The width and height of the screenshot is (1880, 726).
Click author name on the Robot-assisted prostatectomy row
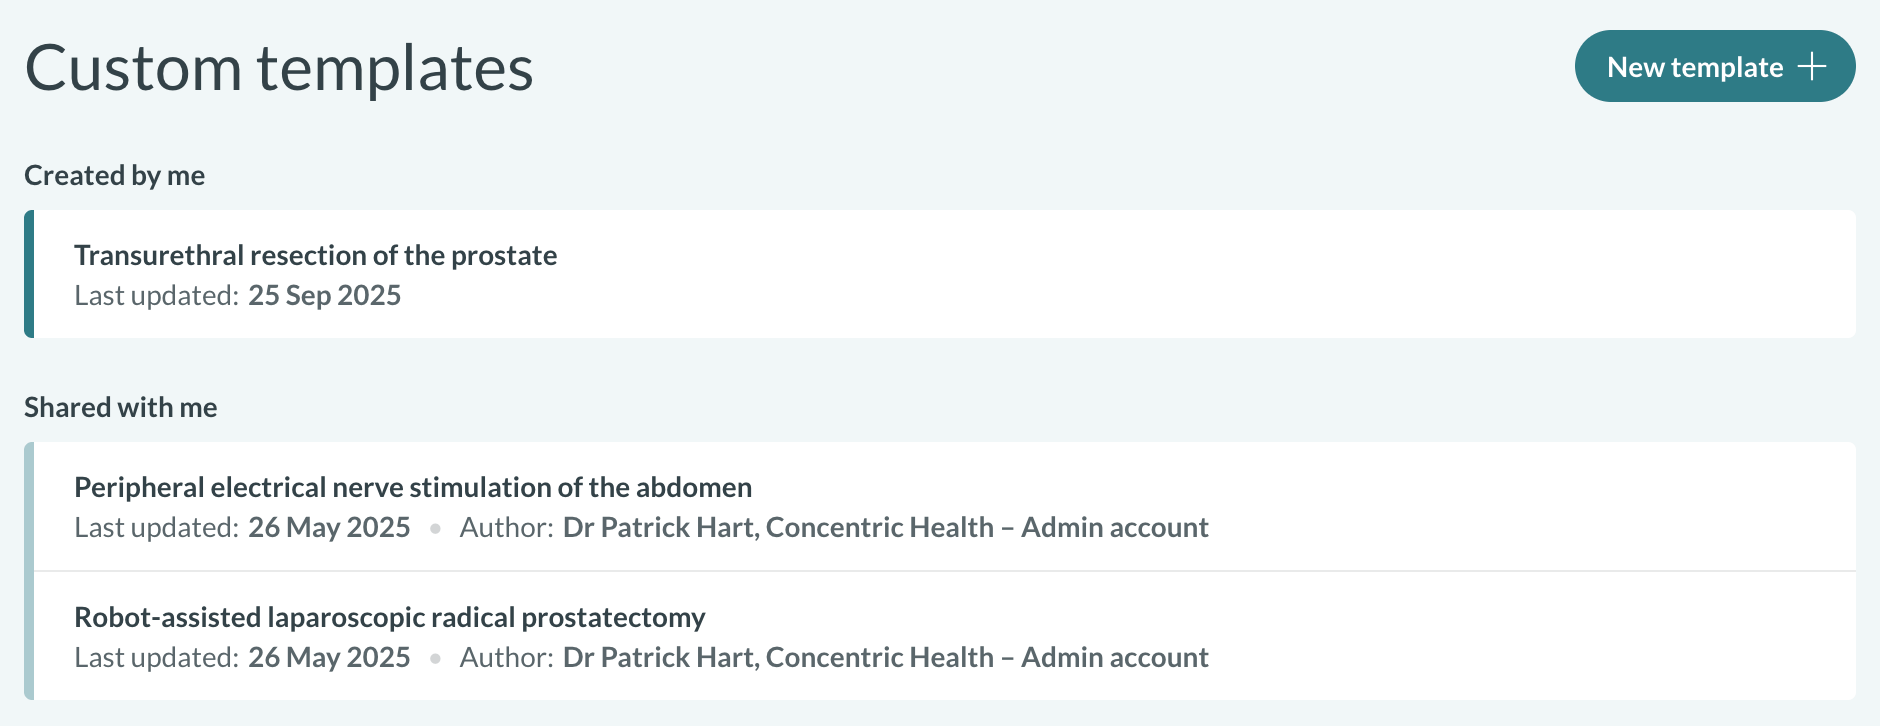(x=885, y=658)
